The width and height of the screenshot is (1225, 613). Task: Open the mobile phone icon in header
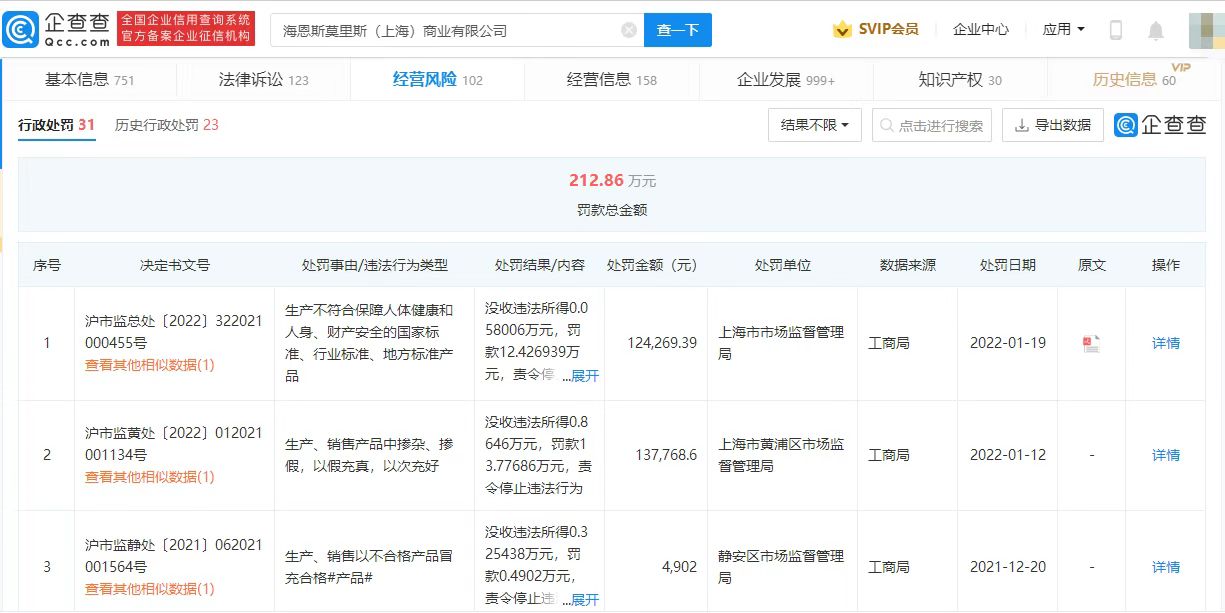[x=1116, y=30]
